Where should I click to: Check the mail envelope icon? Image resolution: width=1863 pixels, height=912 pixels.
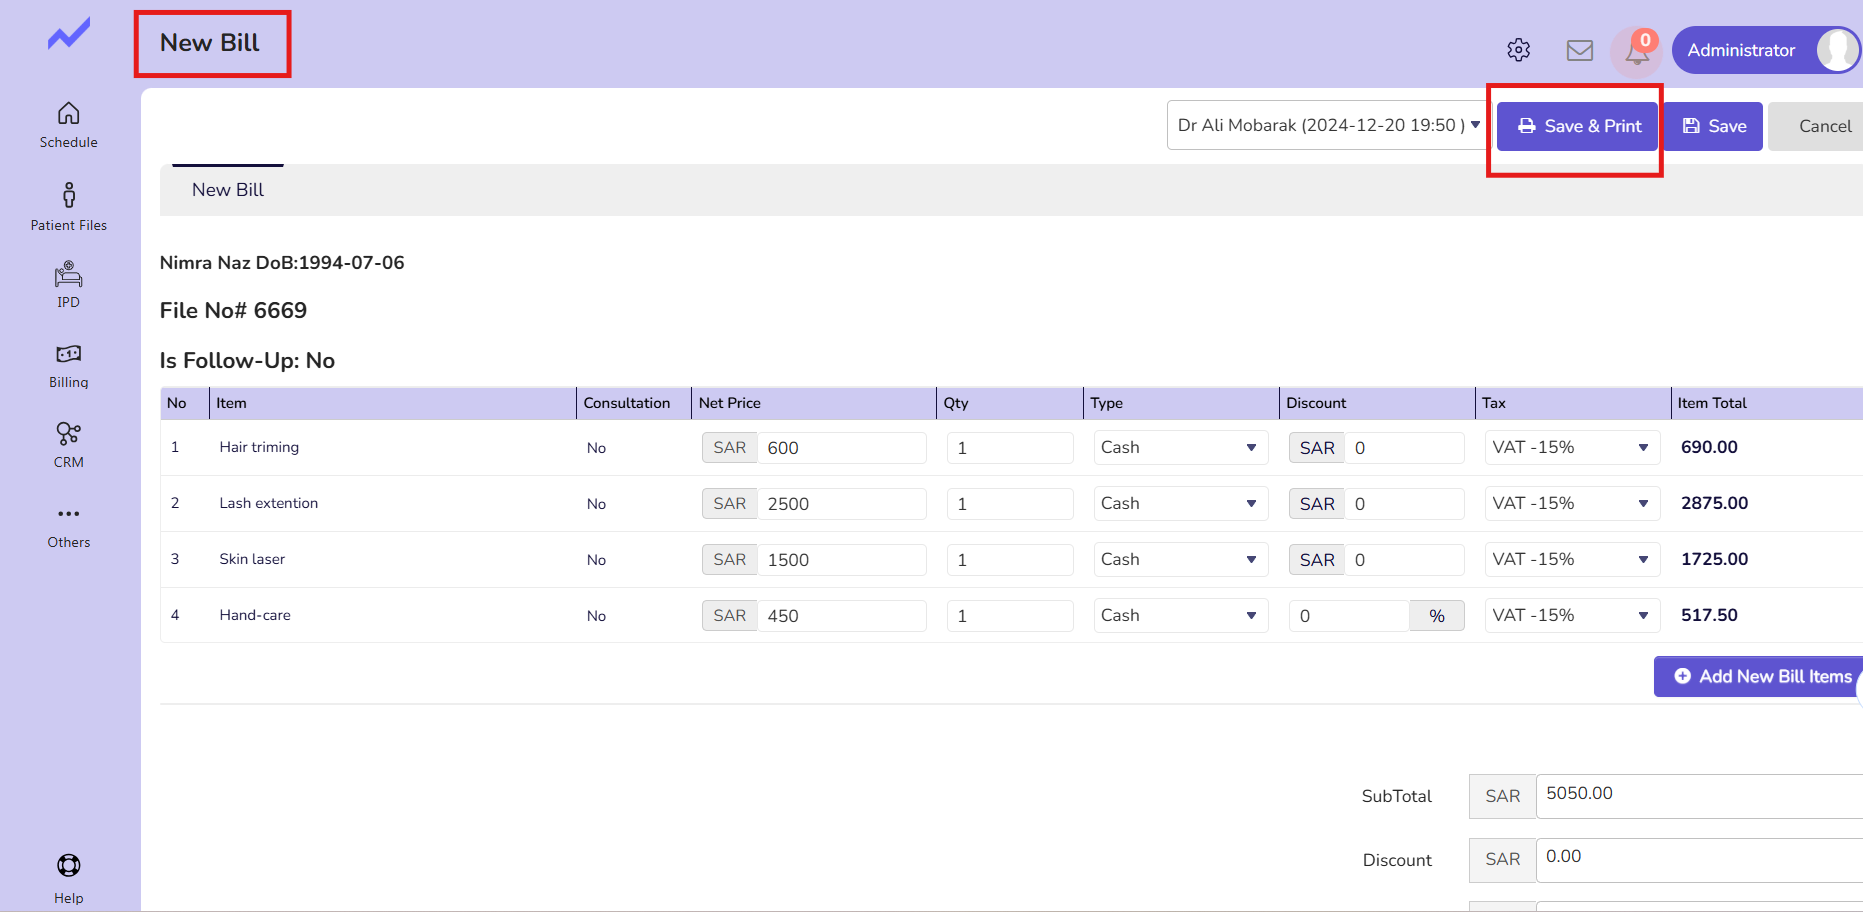pyautogui.click(x=1579, y=50)
